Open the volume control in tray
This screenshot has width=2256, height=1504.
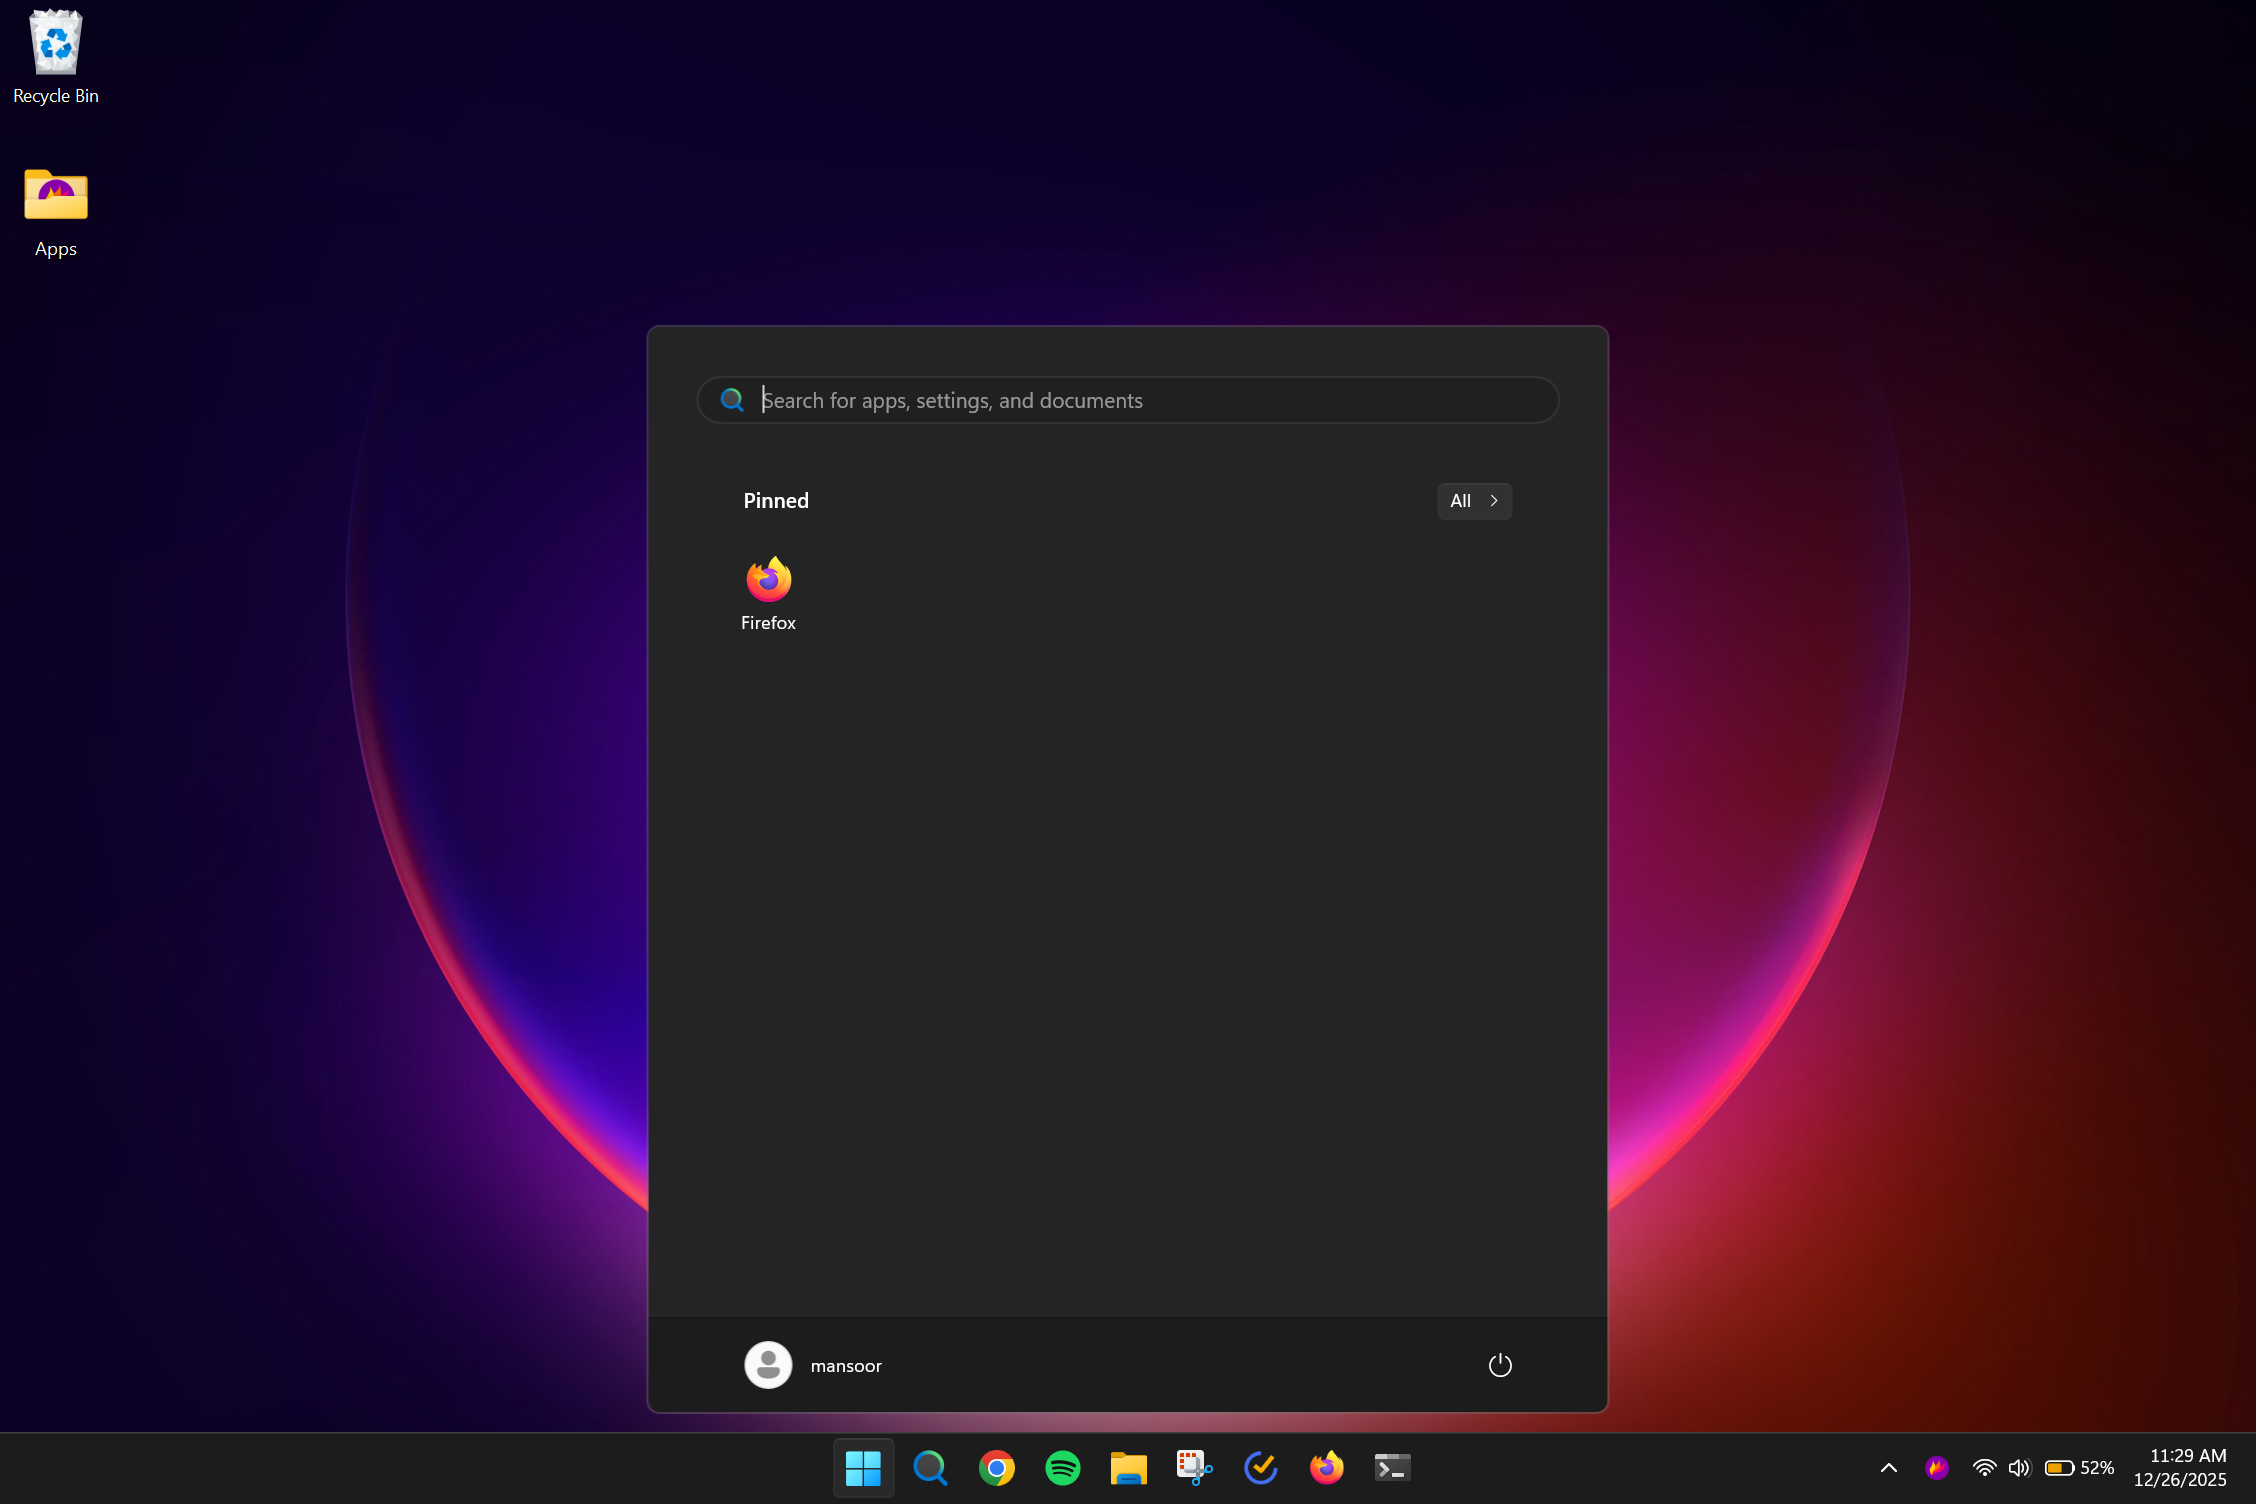(2019, 1468)
